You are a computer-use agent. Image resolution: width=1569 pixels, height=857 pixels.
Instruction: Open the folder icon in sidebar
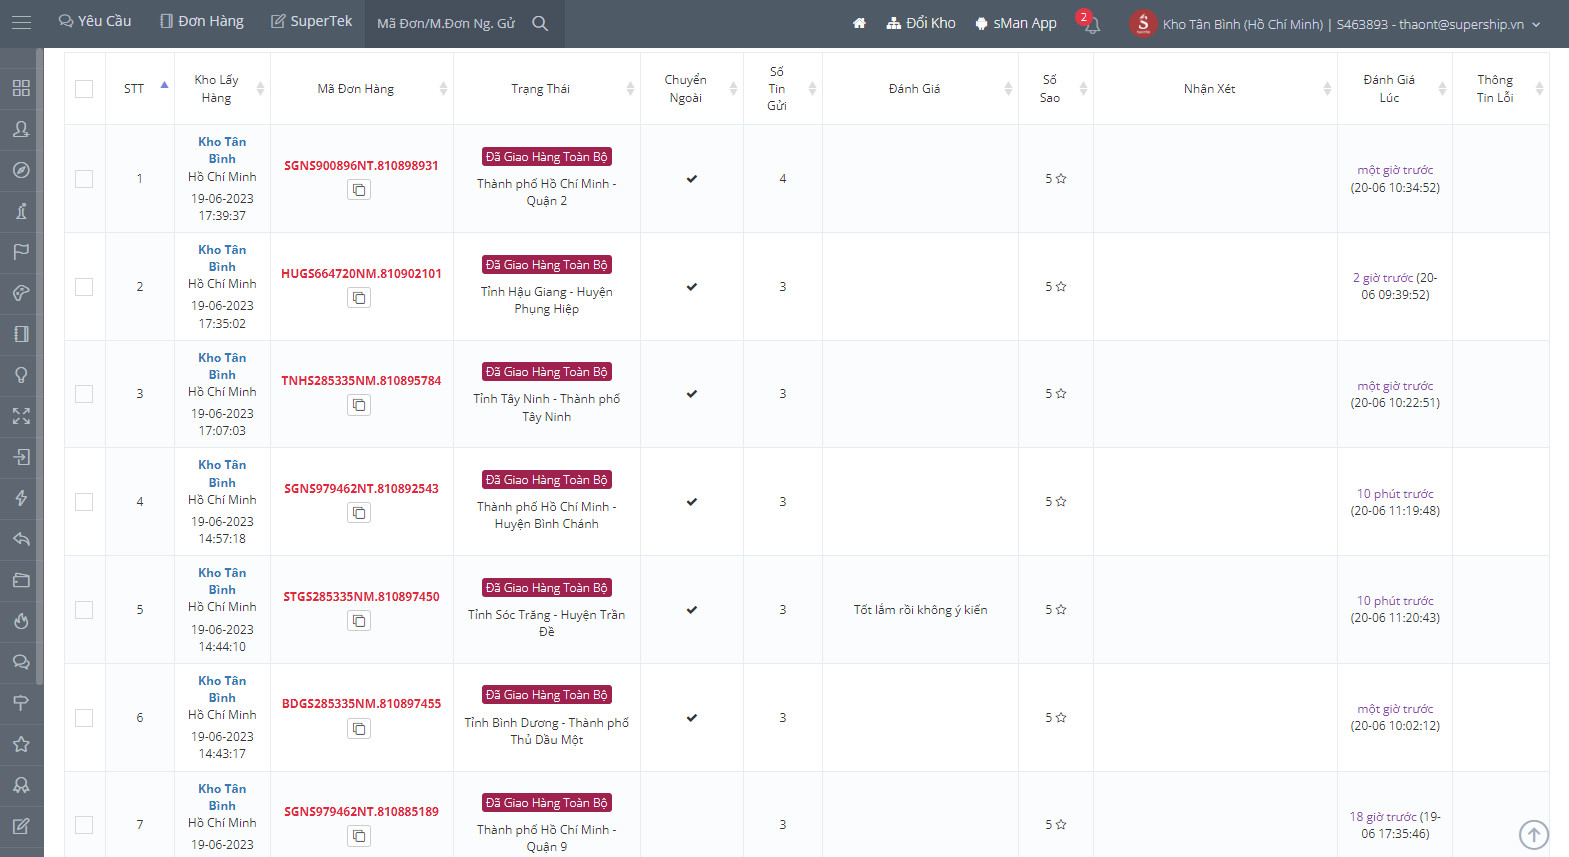pyautogui.click(x=21, y=580)
